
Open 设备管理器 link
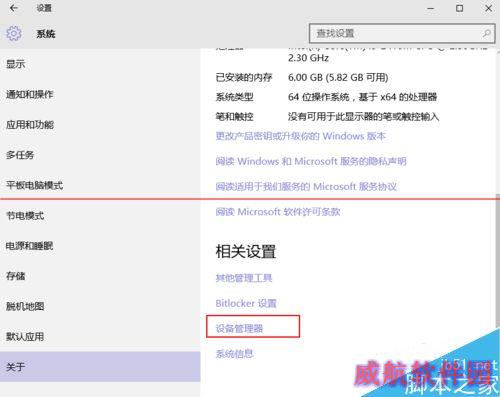tap(239, 328)
